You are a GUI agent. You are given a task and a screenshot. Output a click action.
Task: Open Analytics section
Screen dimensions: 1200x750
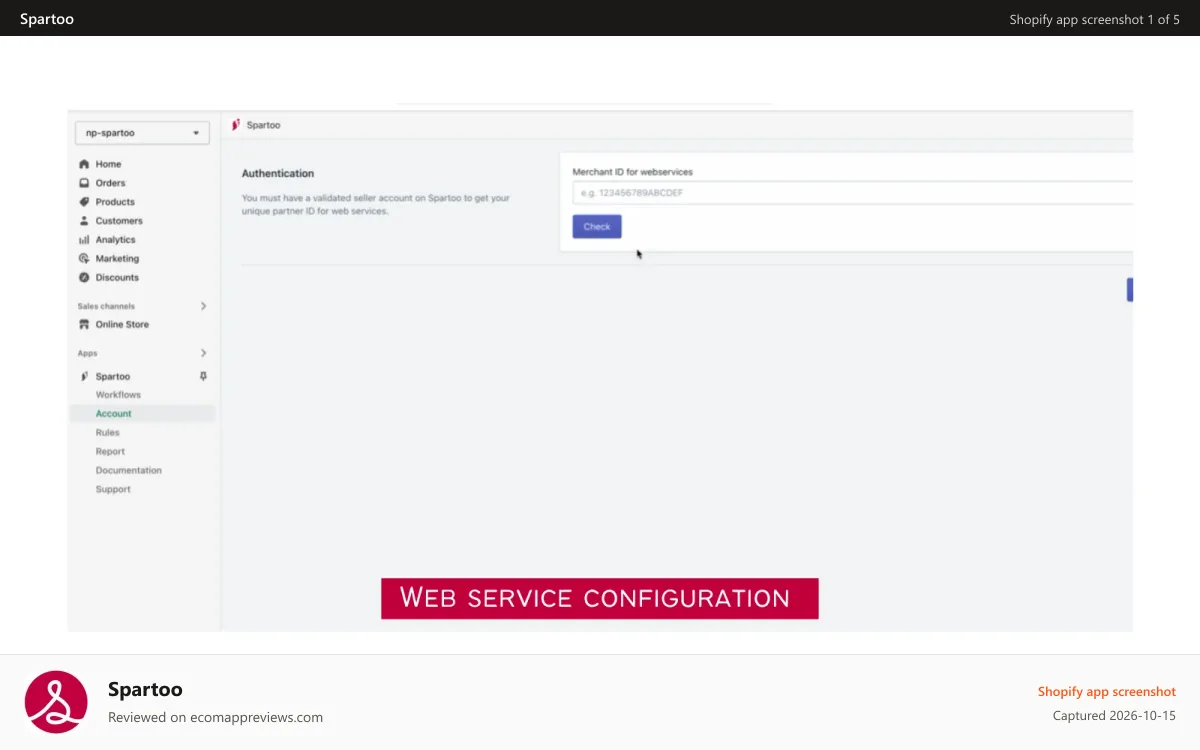tap(115, 240)
